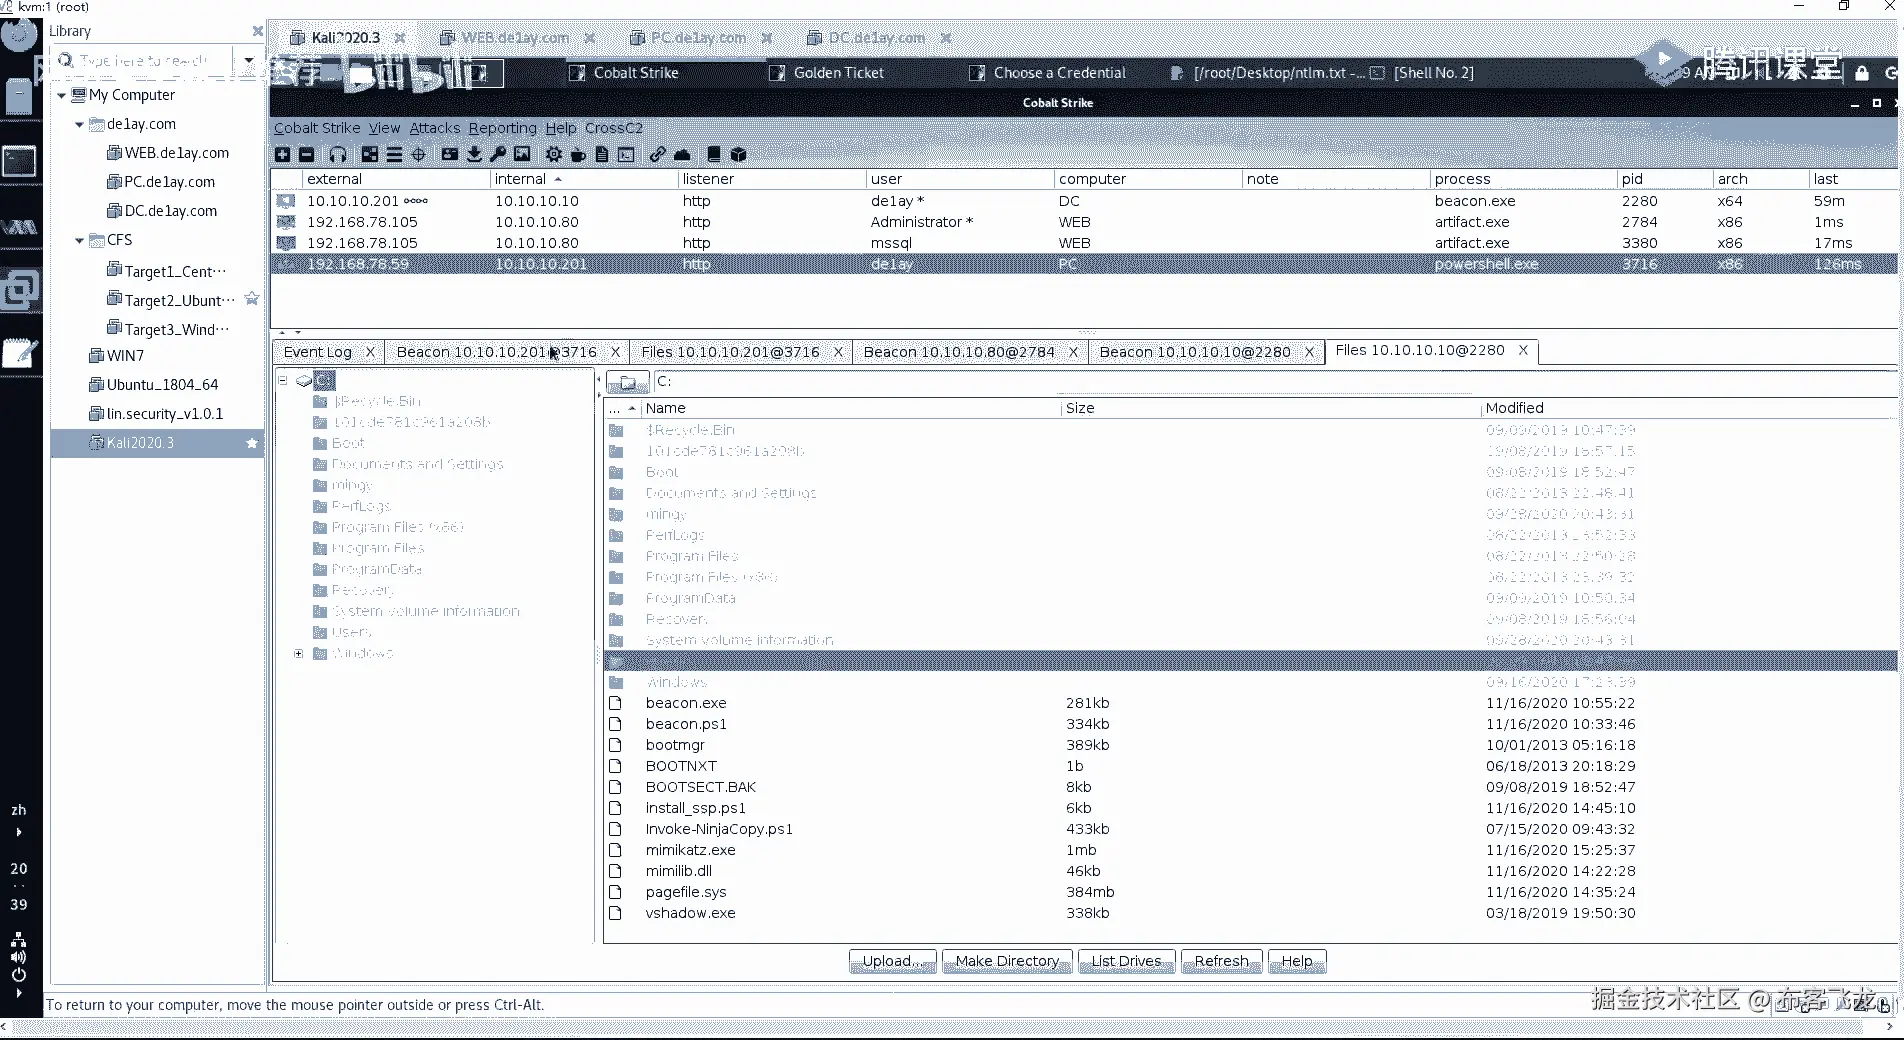Switch to Beacon 10.10.10.80@2784 tab
Image resolution: width=1904 pixels, height=1040 pixels.
click(x=970, y=352)
